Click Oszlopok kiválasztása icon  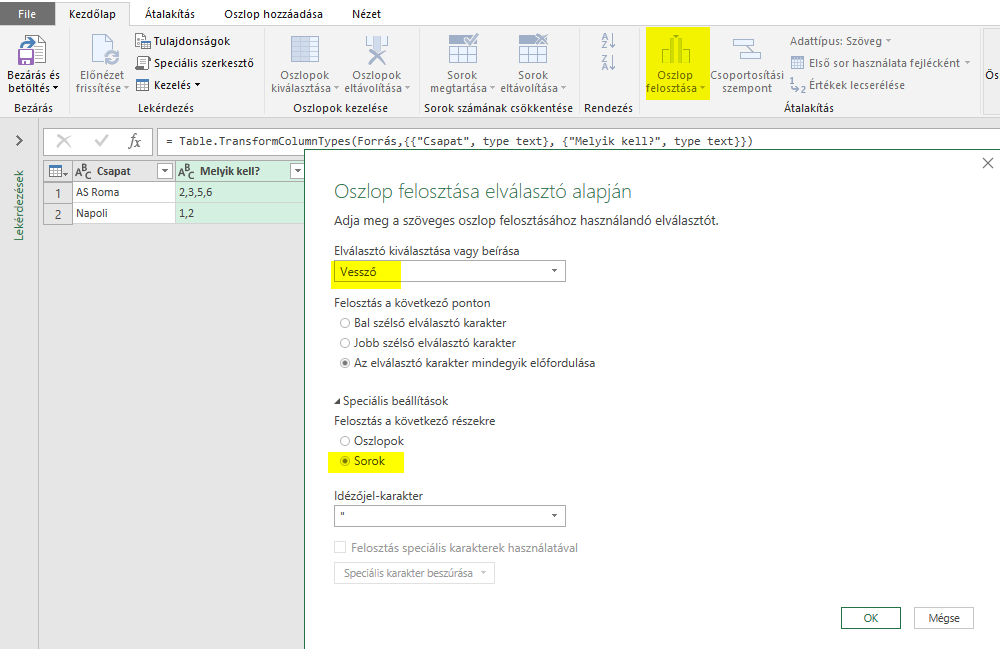coord(305,50)
